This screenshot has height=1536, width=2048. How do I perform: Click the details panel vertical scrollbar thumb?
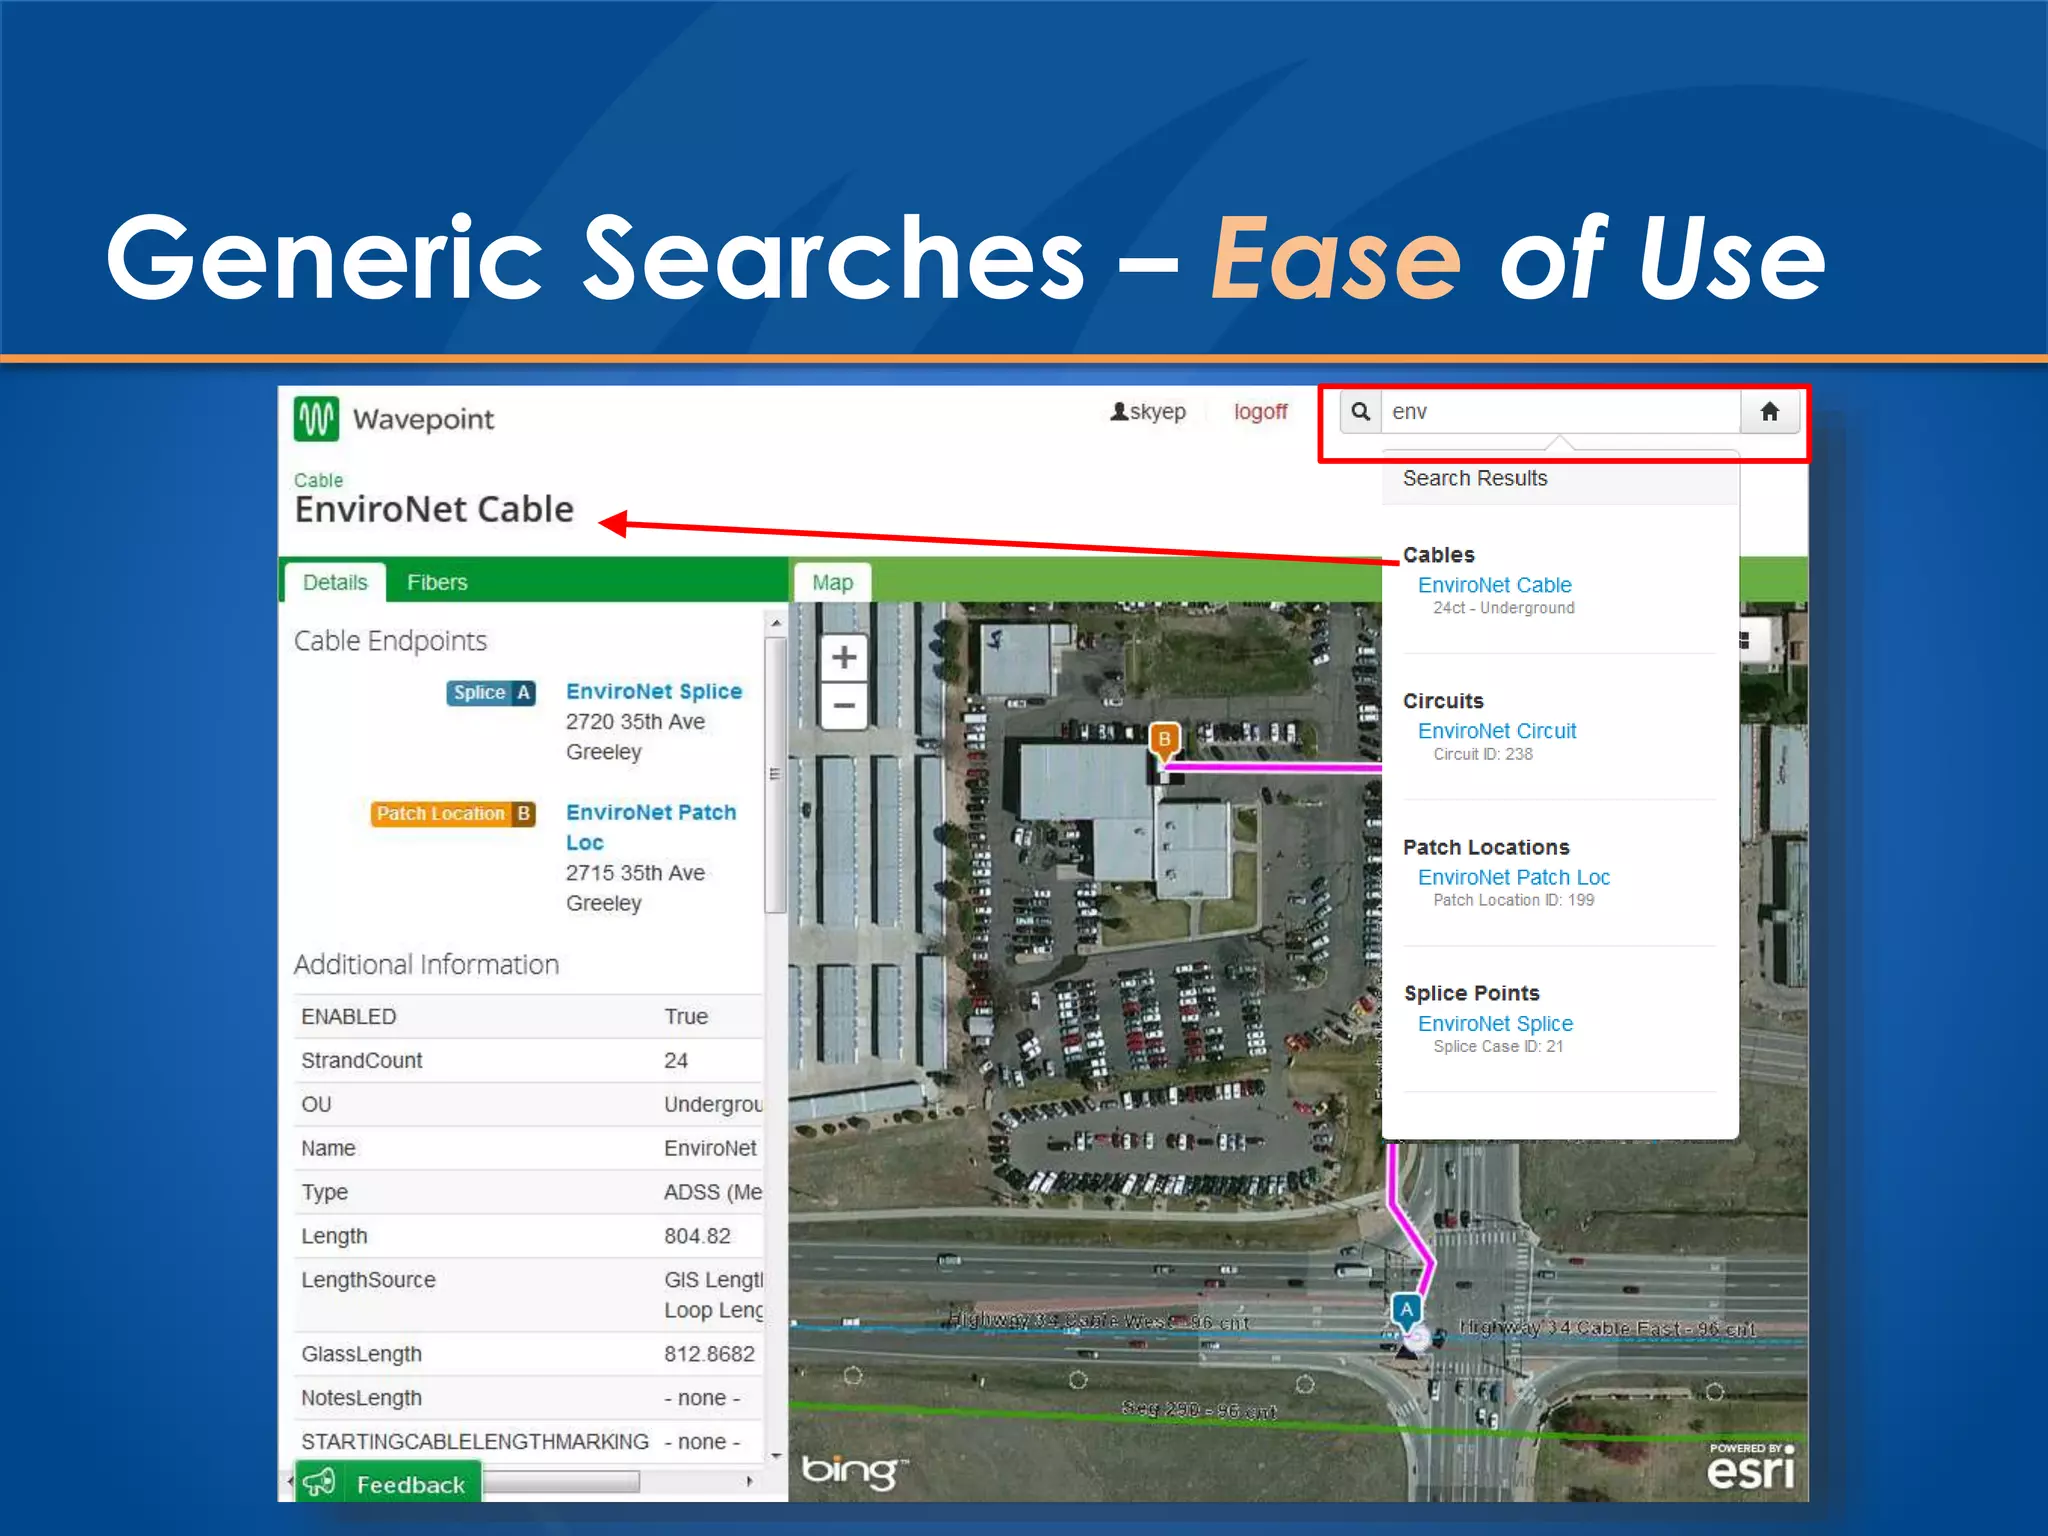click(x=775, y=774)
